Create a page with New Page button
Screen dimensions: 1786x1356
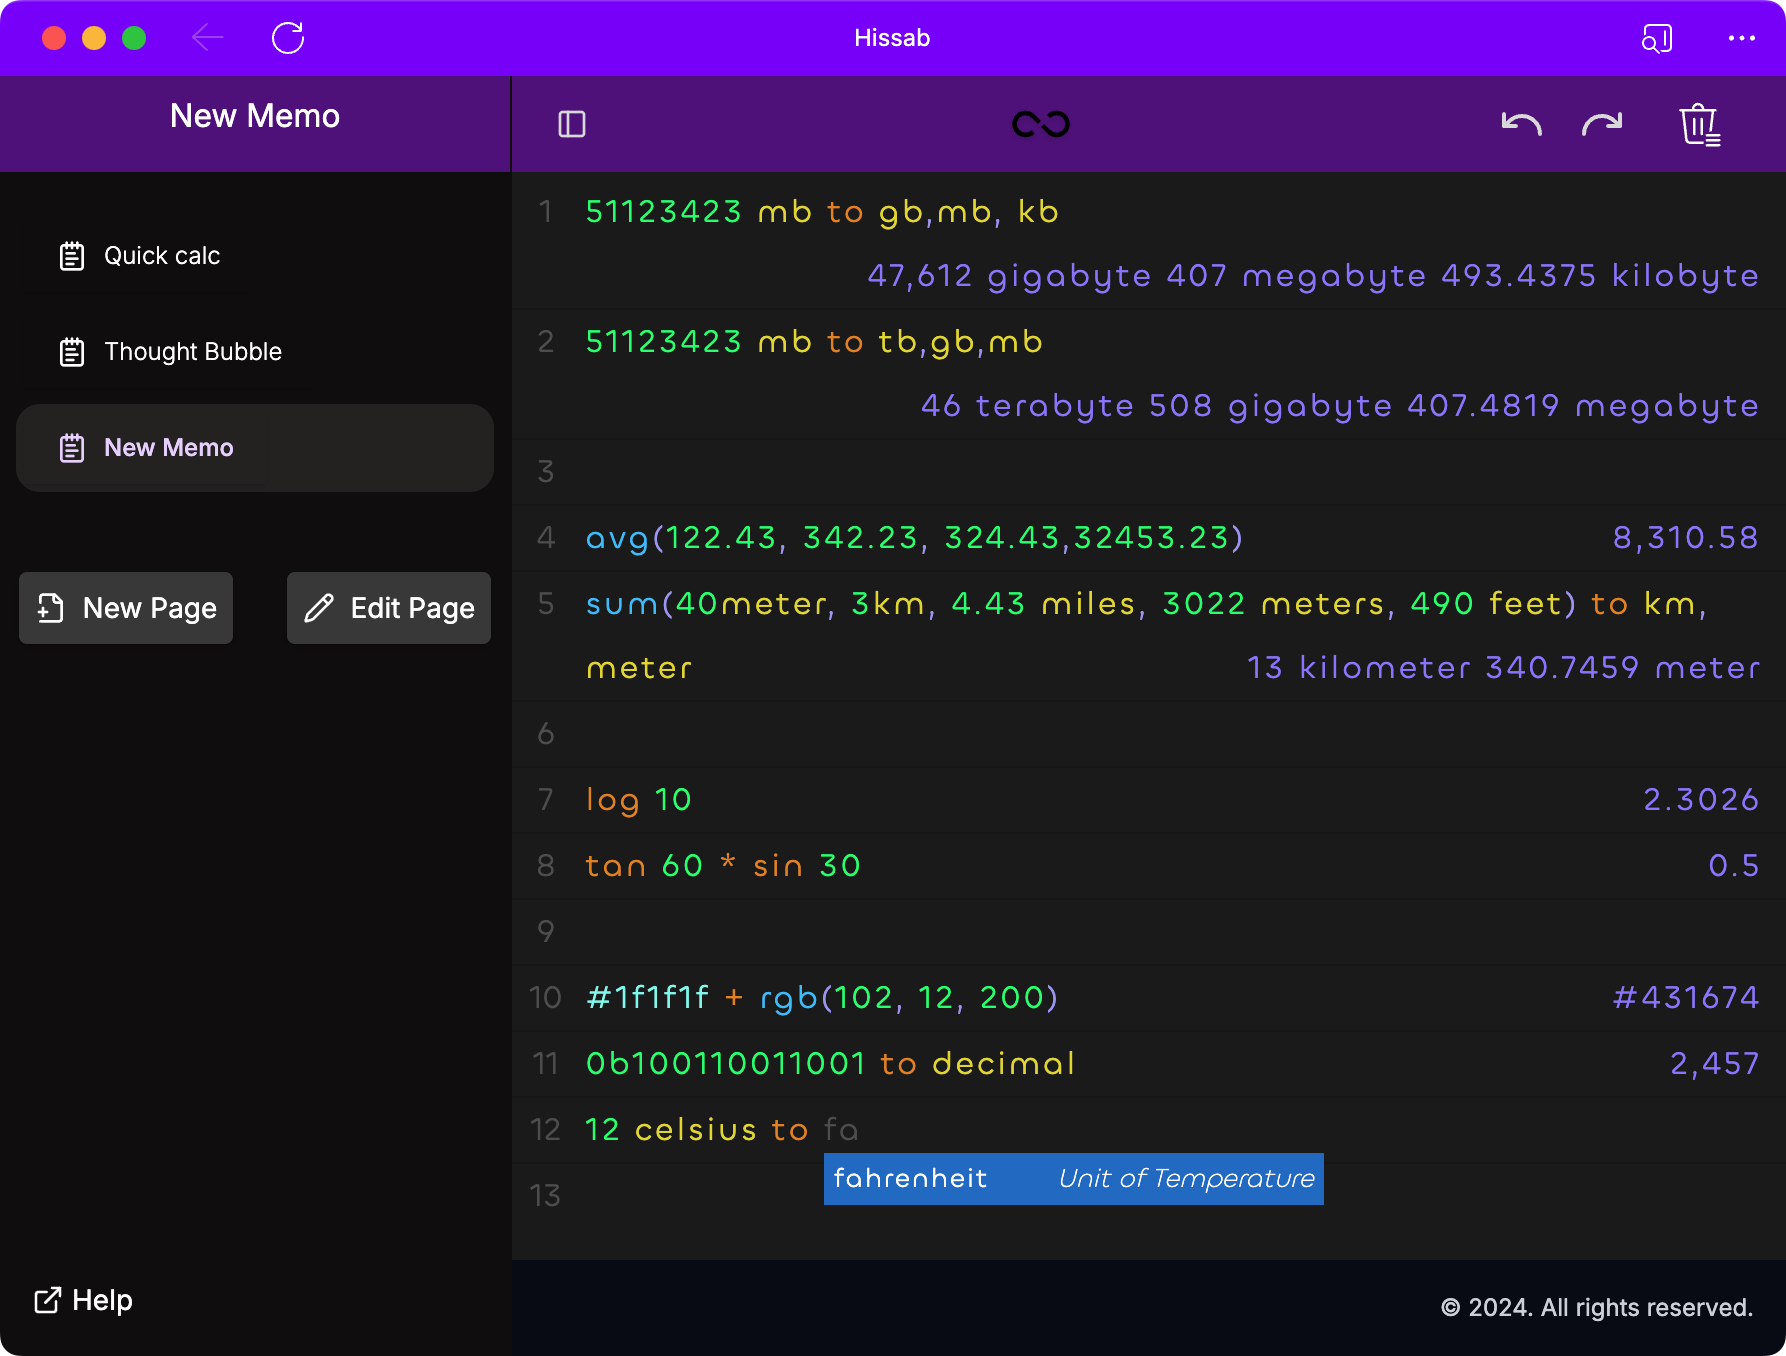[x=126, y=608]
